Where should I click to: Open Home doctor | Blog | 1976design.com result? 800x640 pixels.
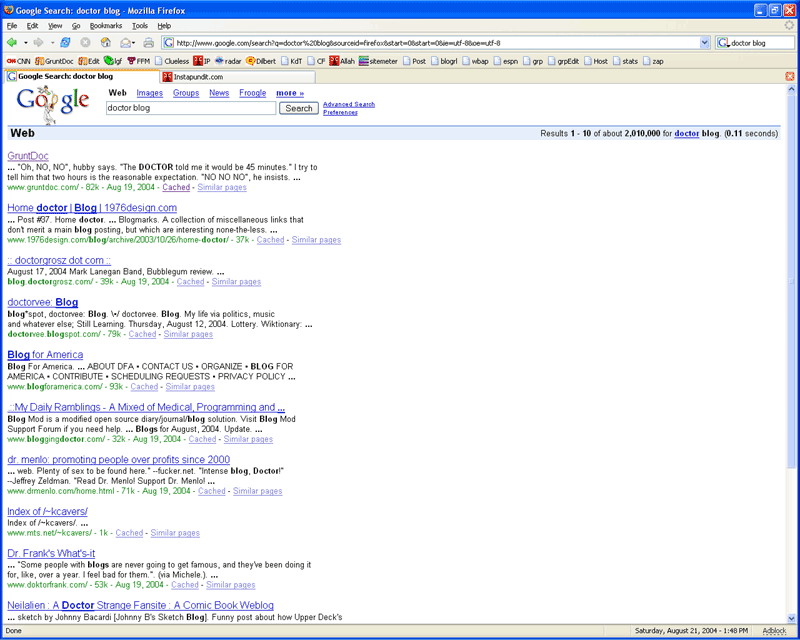92,208
